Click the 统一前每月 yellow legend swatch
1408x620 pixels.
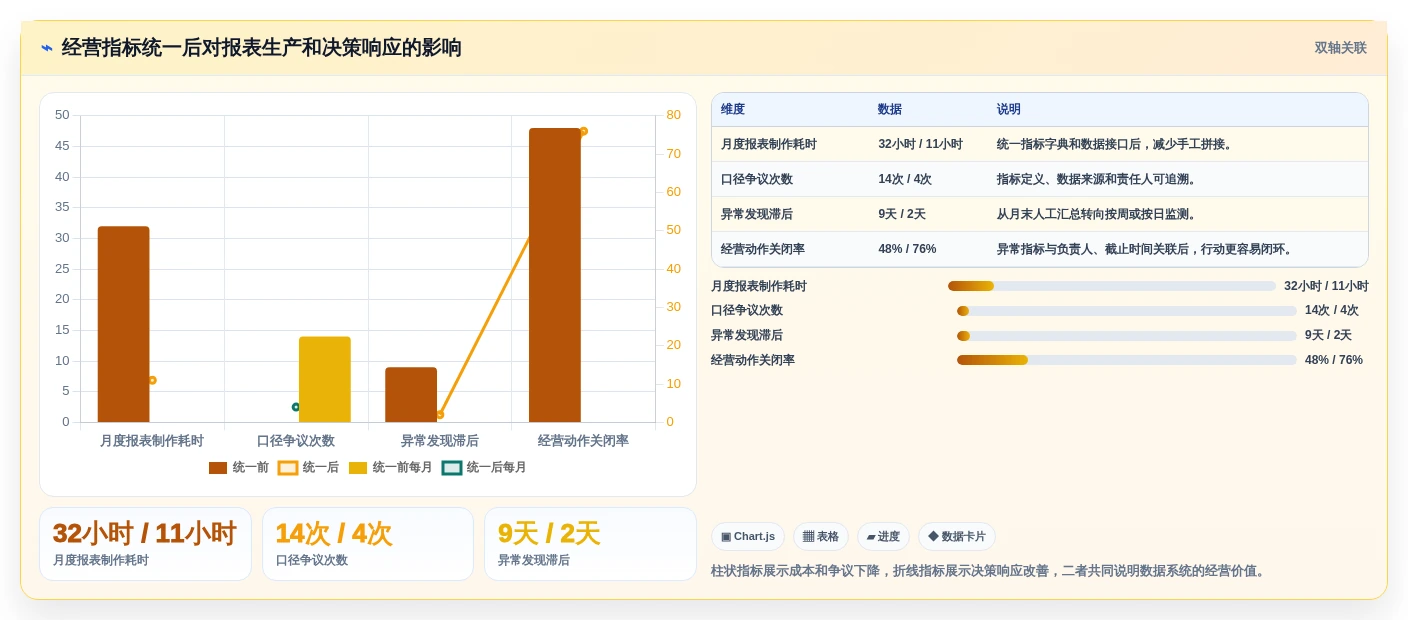point(358,468)
